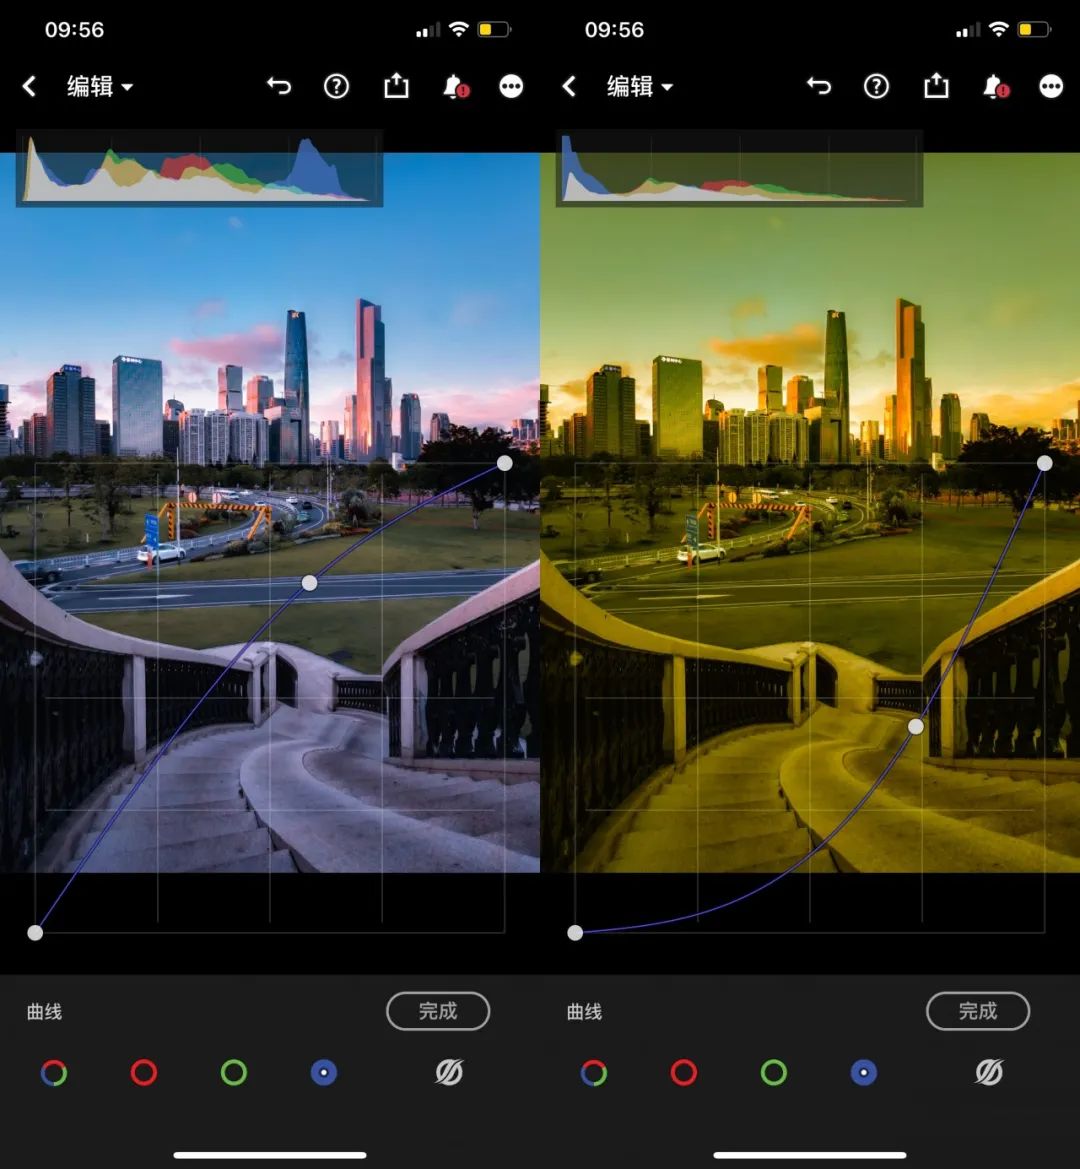Tap Wi-Fi indicator on right status bar
Screen dimensions: 1080x1169
pyautogui.click(x=998, y=29)
